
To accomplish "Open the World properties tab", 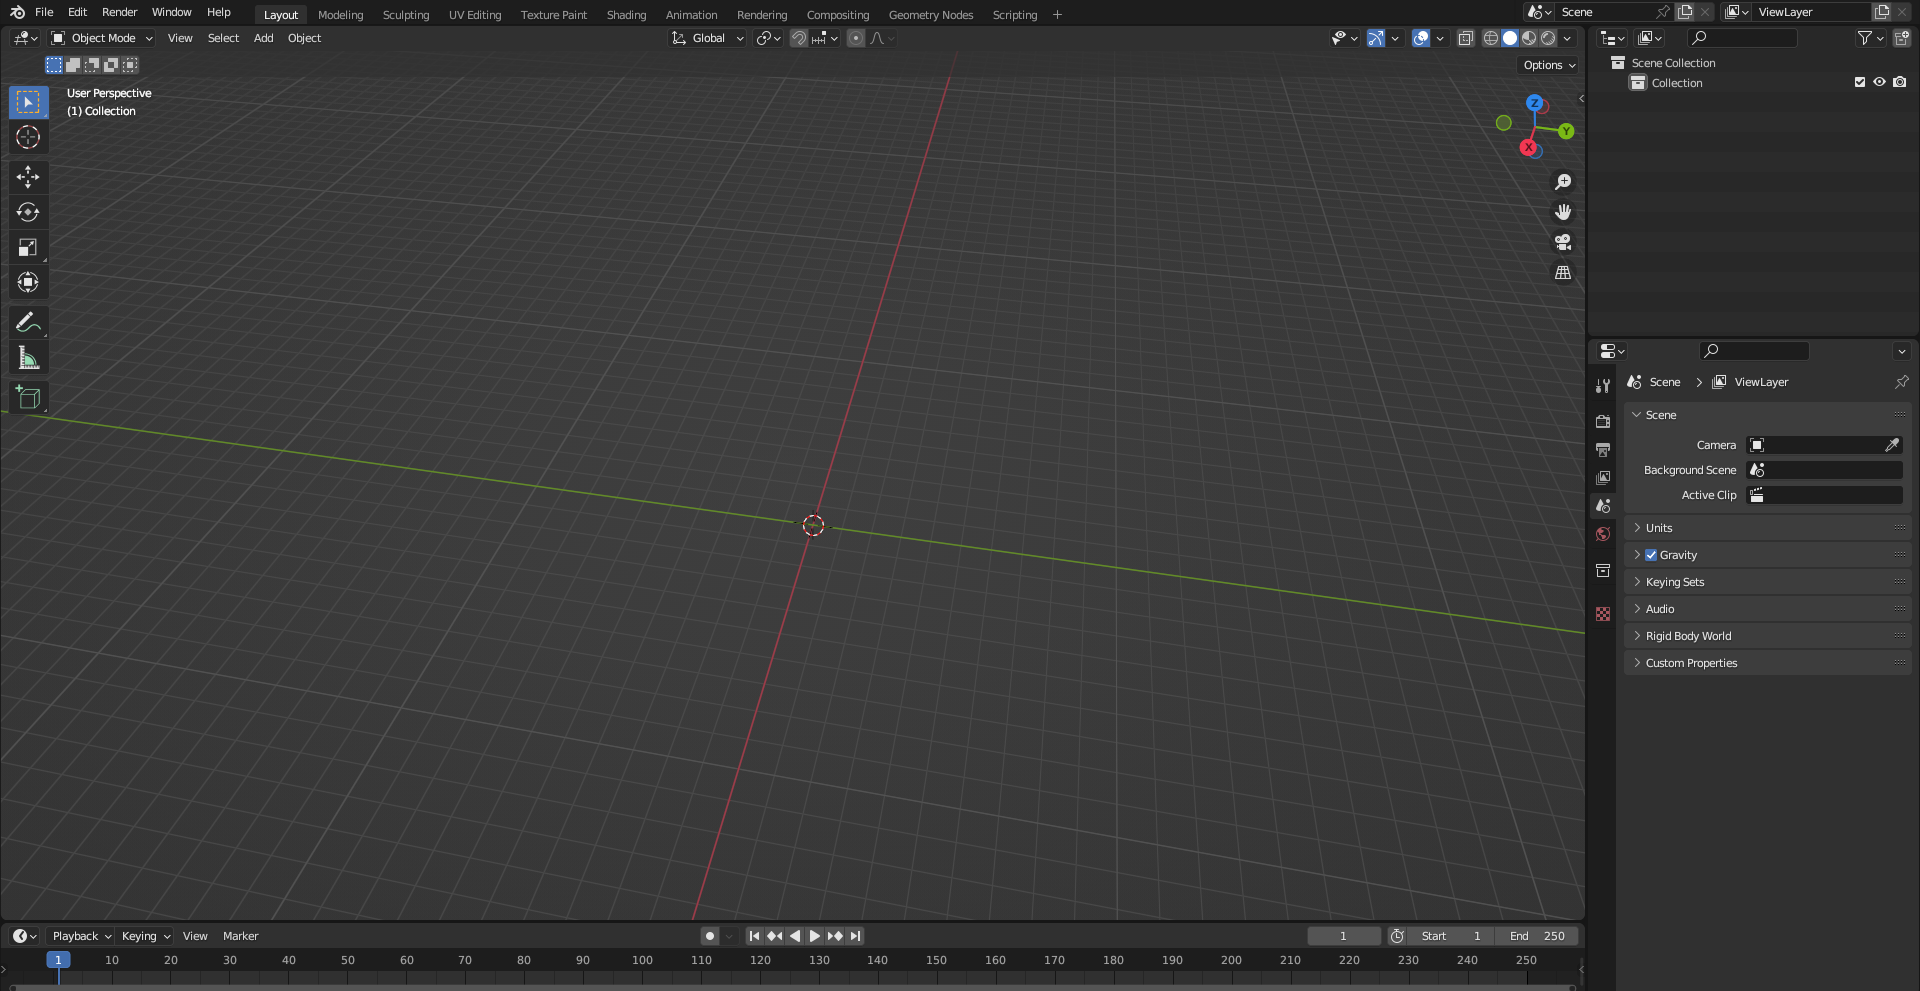I will [1603, 534].
